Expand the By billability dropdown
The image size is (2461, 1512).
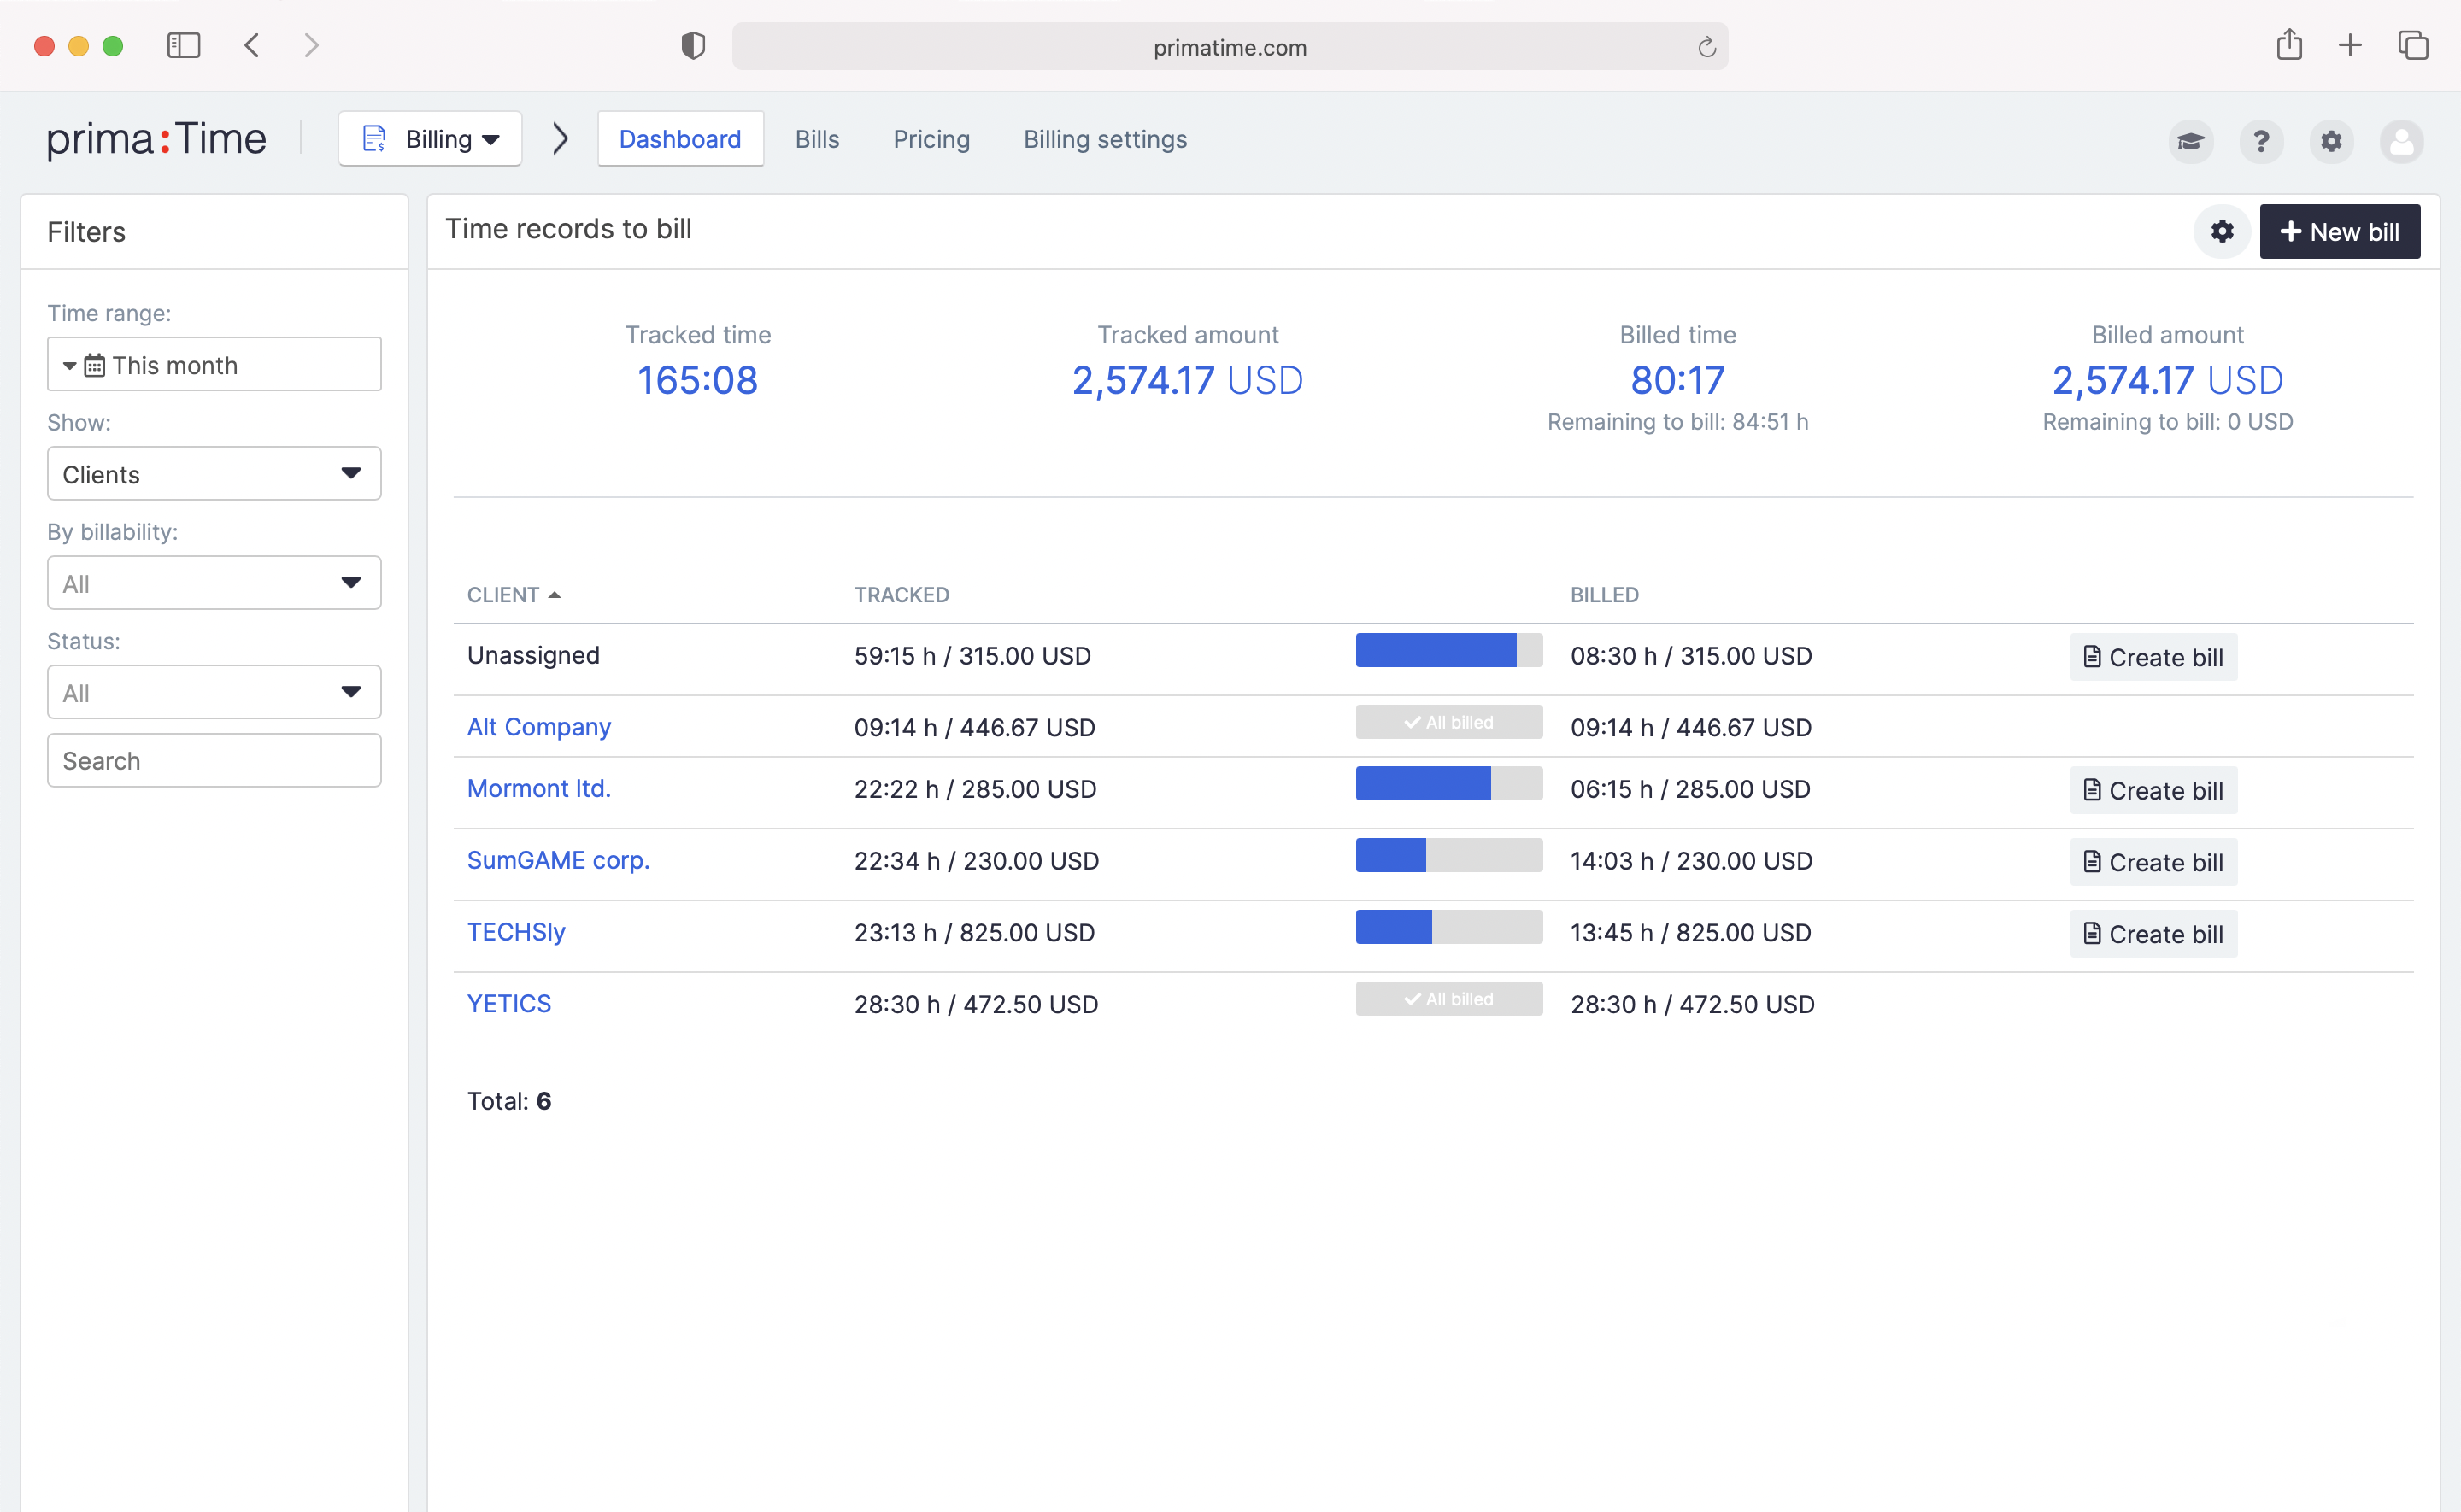pos(214,583)
